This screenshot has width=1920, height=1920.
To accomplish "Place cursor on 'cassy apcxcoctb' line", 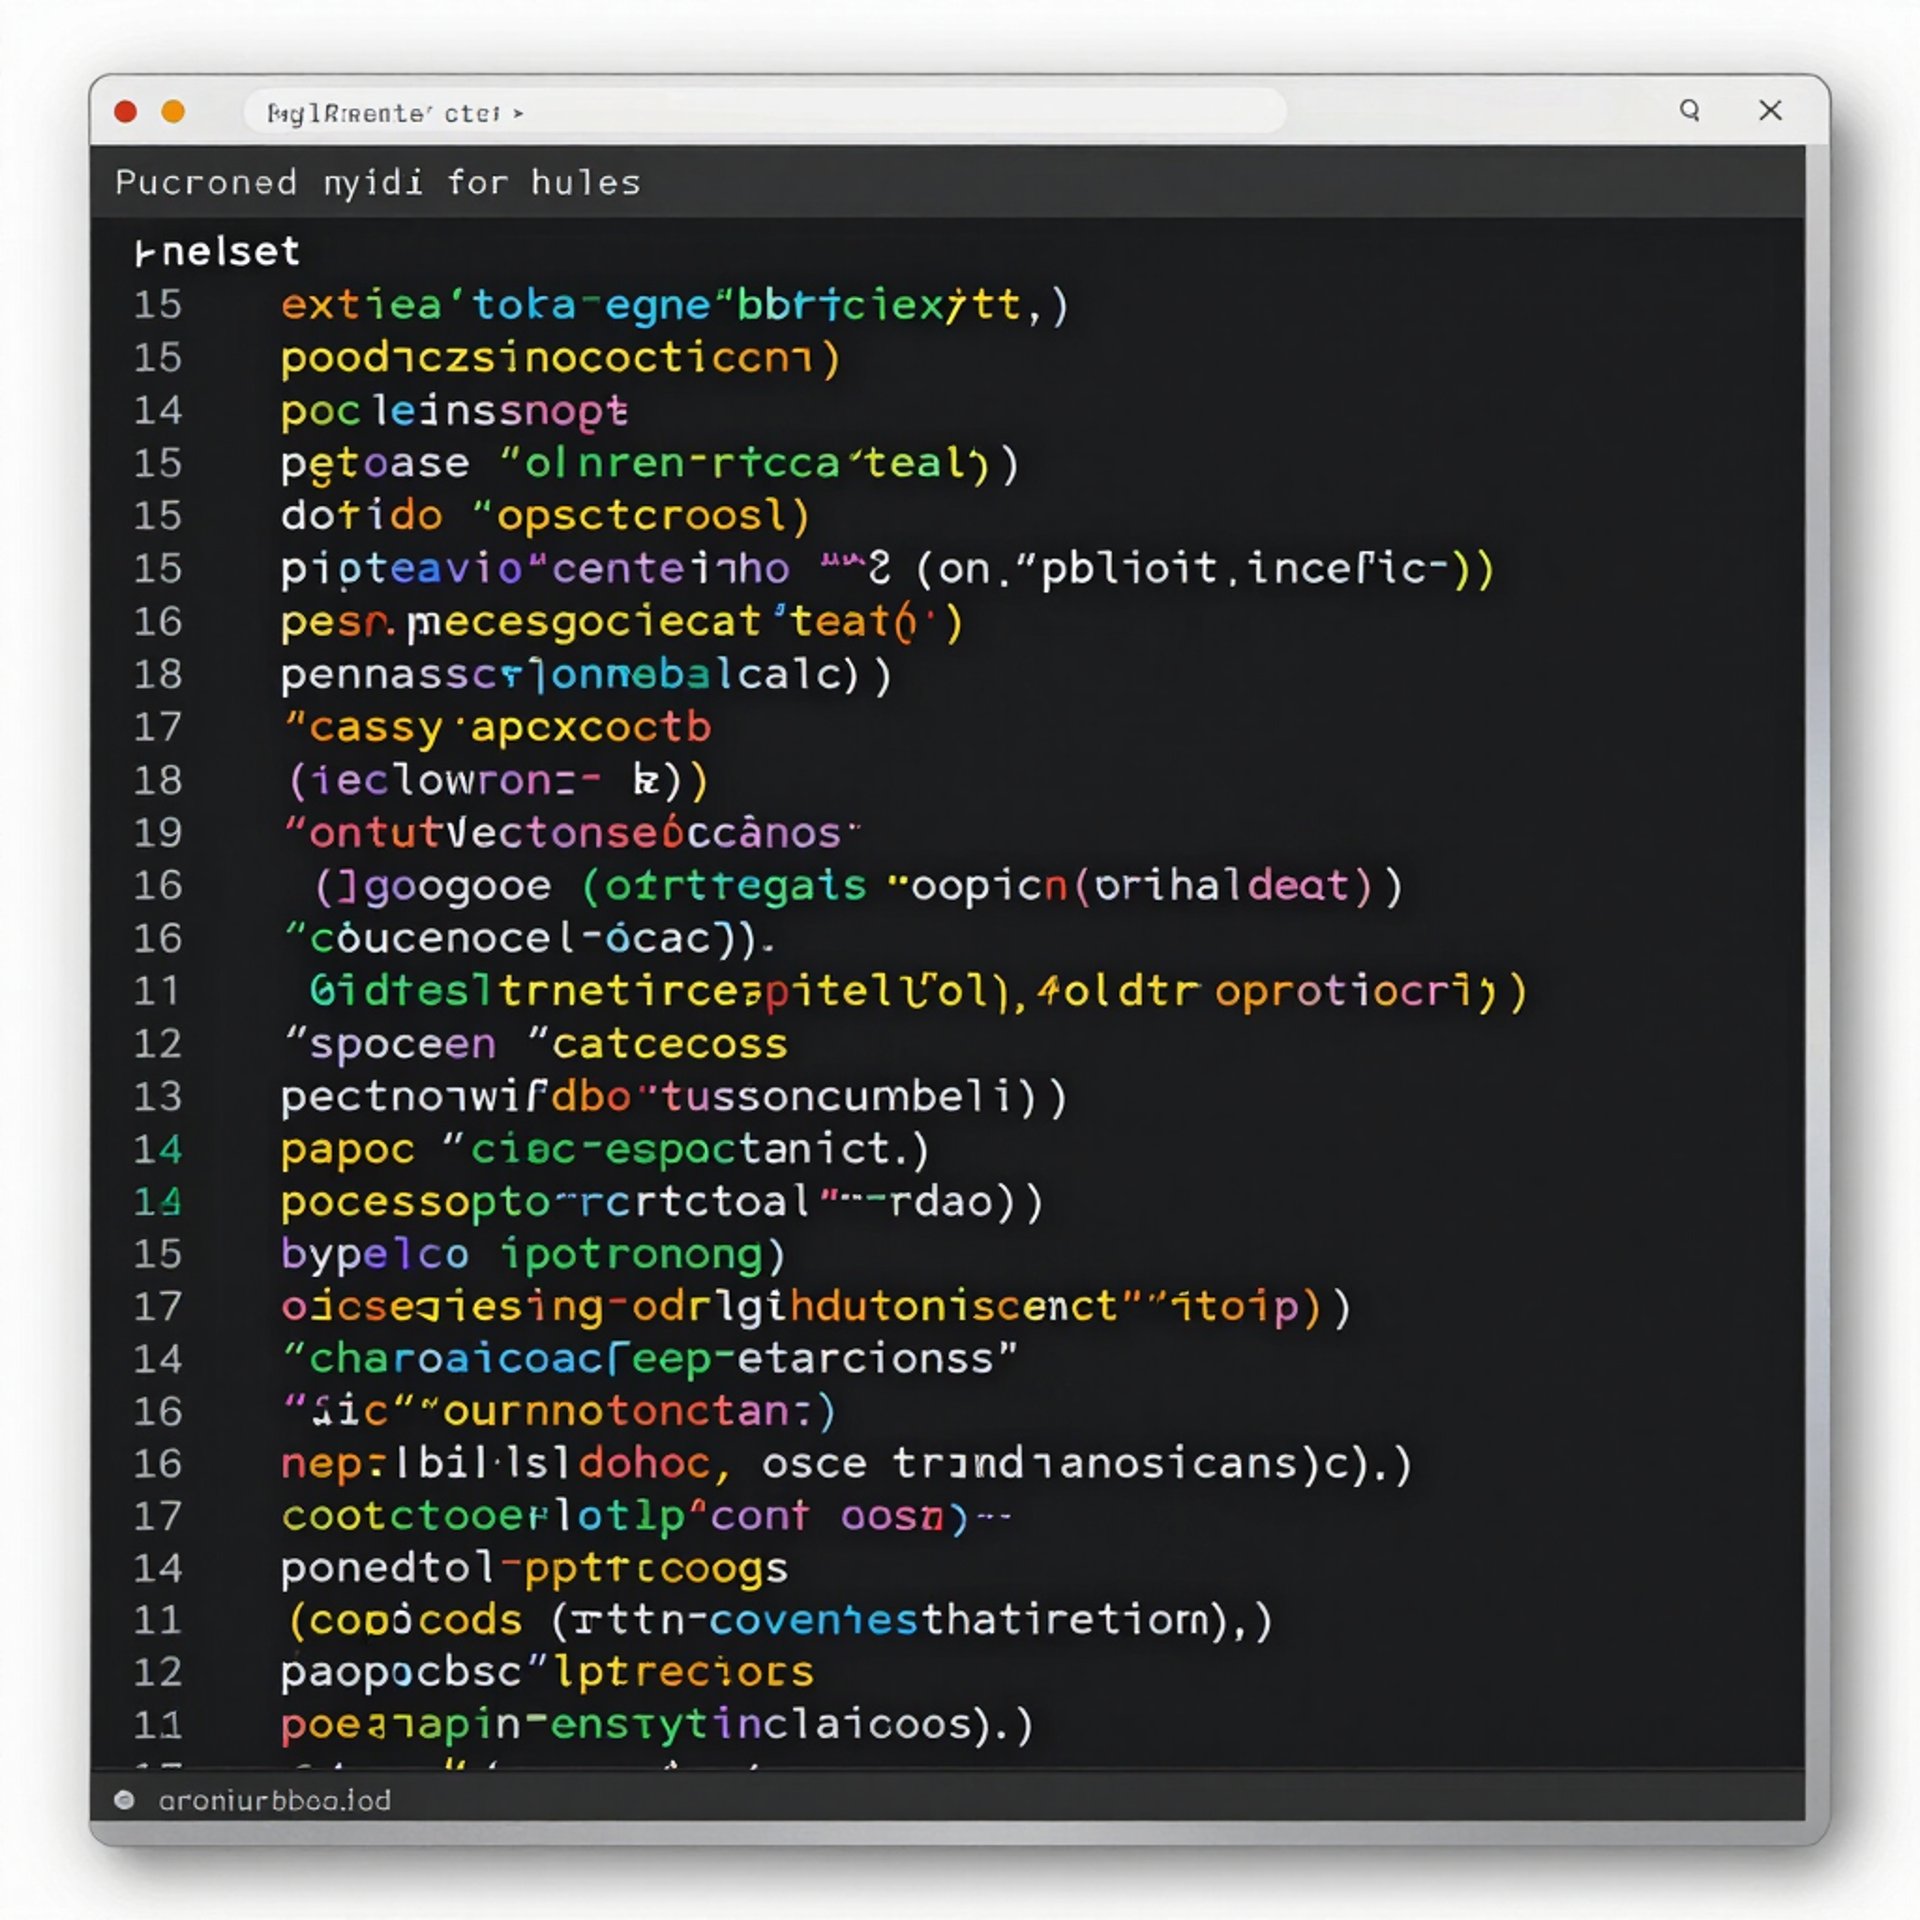I will 497,728.
